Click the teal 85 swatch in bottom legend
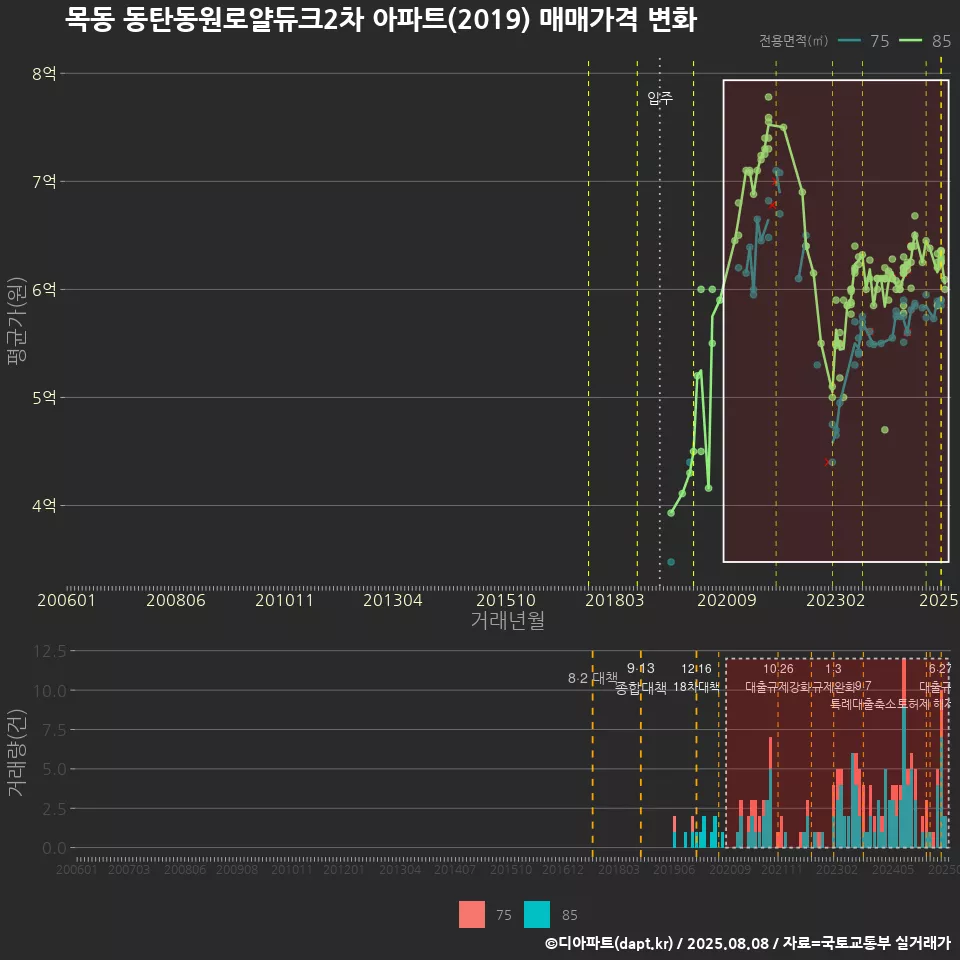 [537, 914]
